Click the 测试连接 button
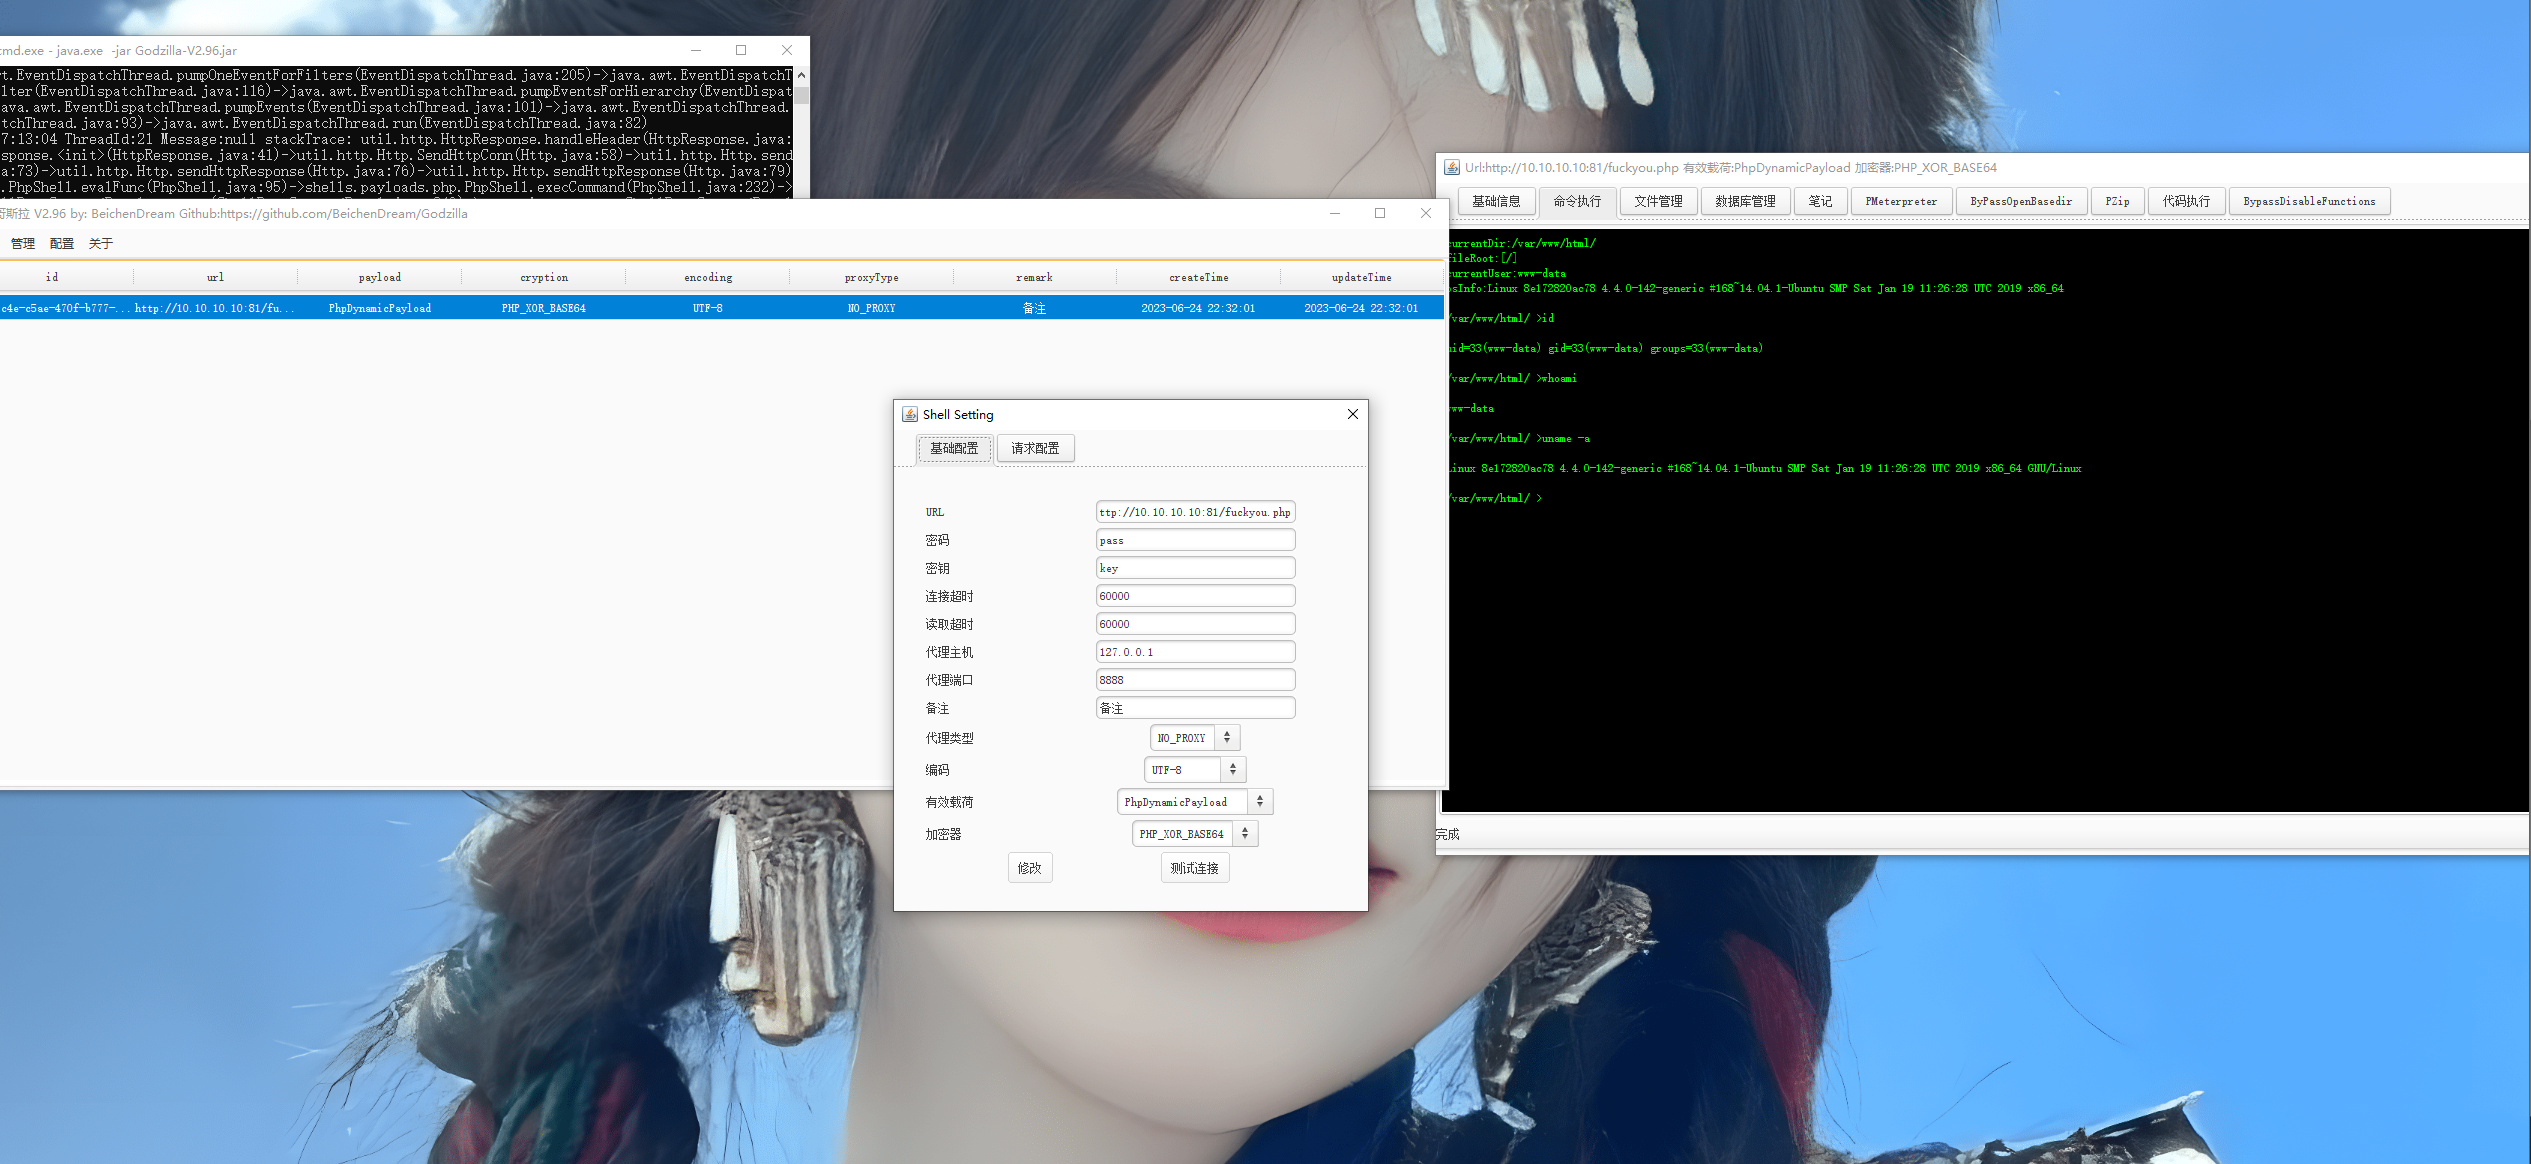Image resolution: width=2531 pixels, height=1164 pixels. coord(1195,868)
